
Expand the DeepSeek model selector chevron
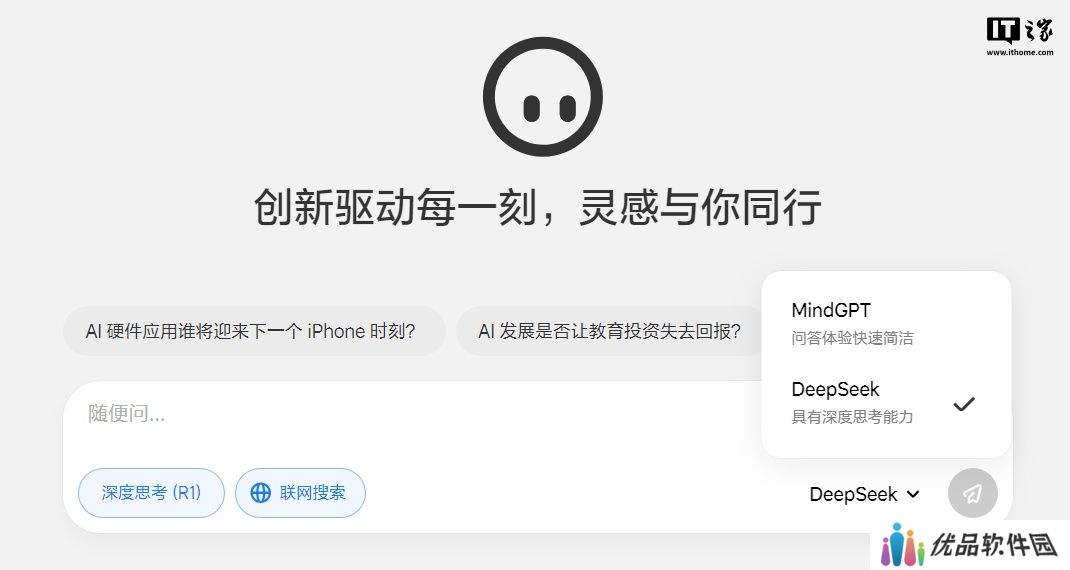tap(913, 494)
